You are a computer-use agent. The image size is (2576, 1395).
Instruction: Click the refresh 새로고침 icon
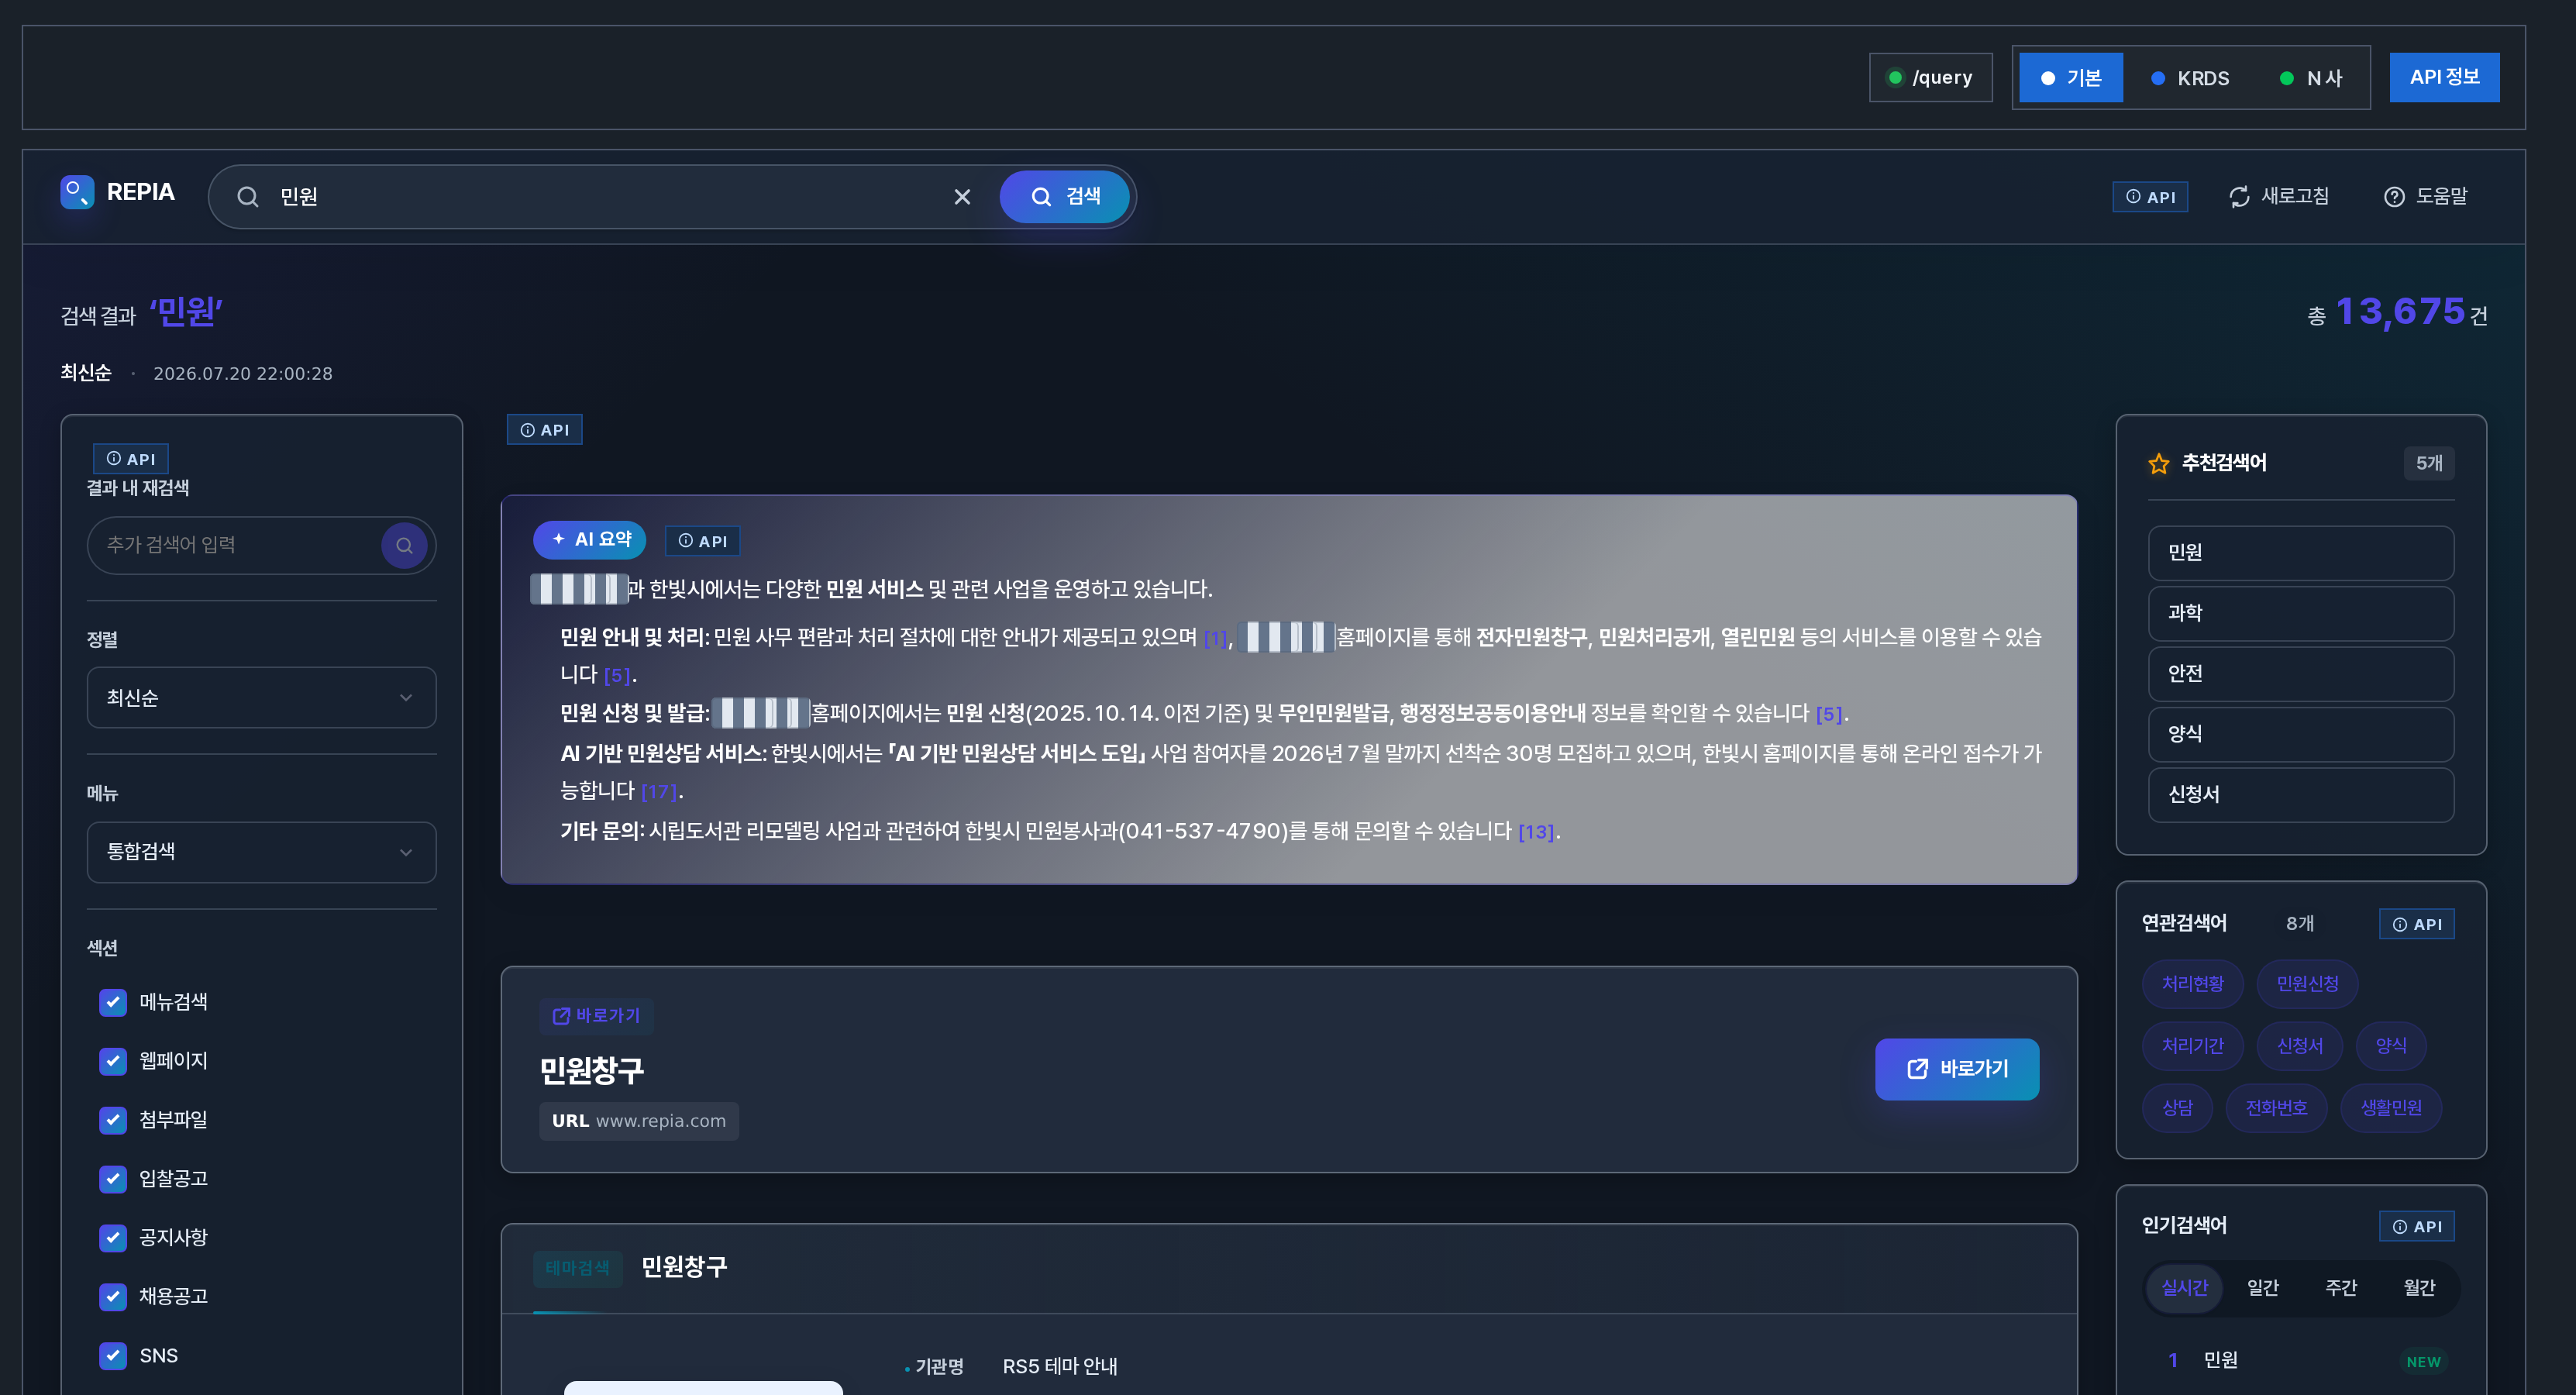tap(2239, 197)
